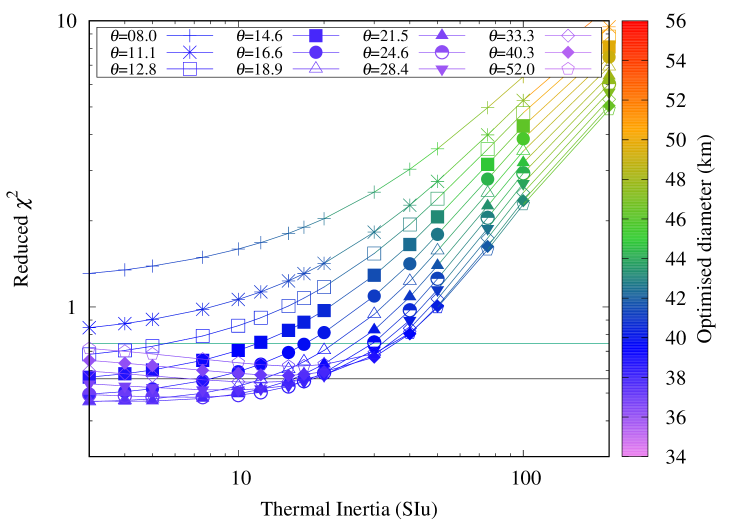
Task: Select the θ=18.9 legend label
Action: tap(259, 70)
